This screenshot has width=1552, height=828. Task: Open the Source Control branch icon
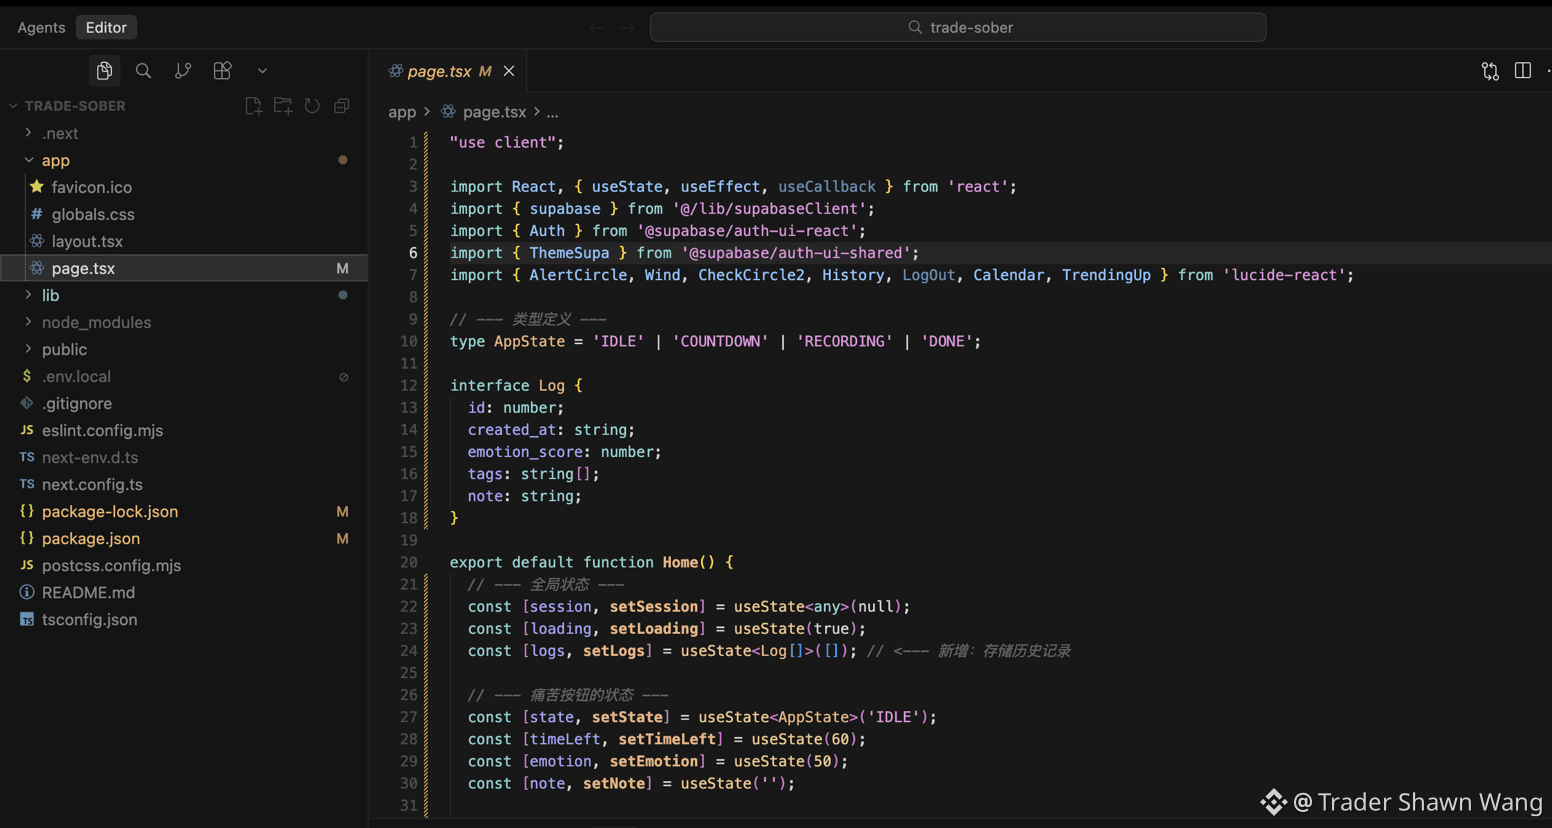(183, 71)
